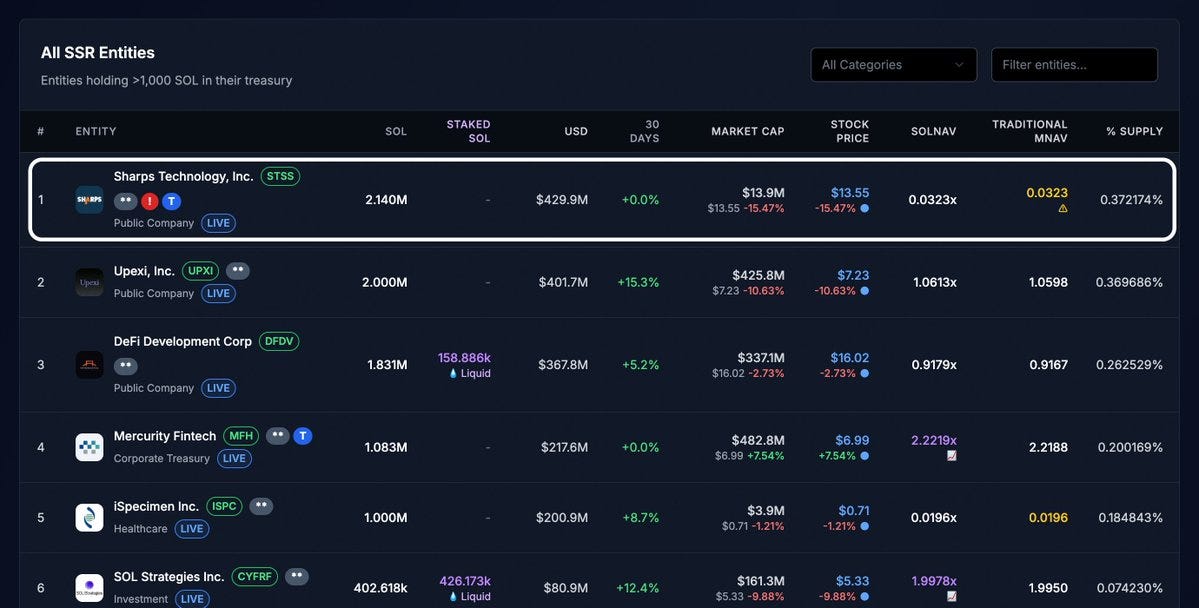This screenshot has height=608, width=1199.
Task: Open the SOL Strategies Inc. entity name
Action: coord(169,577)
